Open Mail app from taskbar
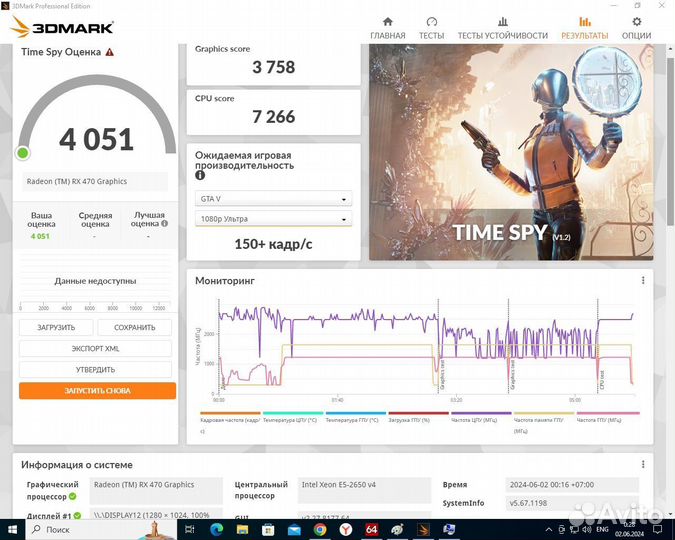This screenshot has height=540, width=675. coord(294,529)
